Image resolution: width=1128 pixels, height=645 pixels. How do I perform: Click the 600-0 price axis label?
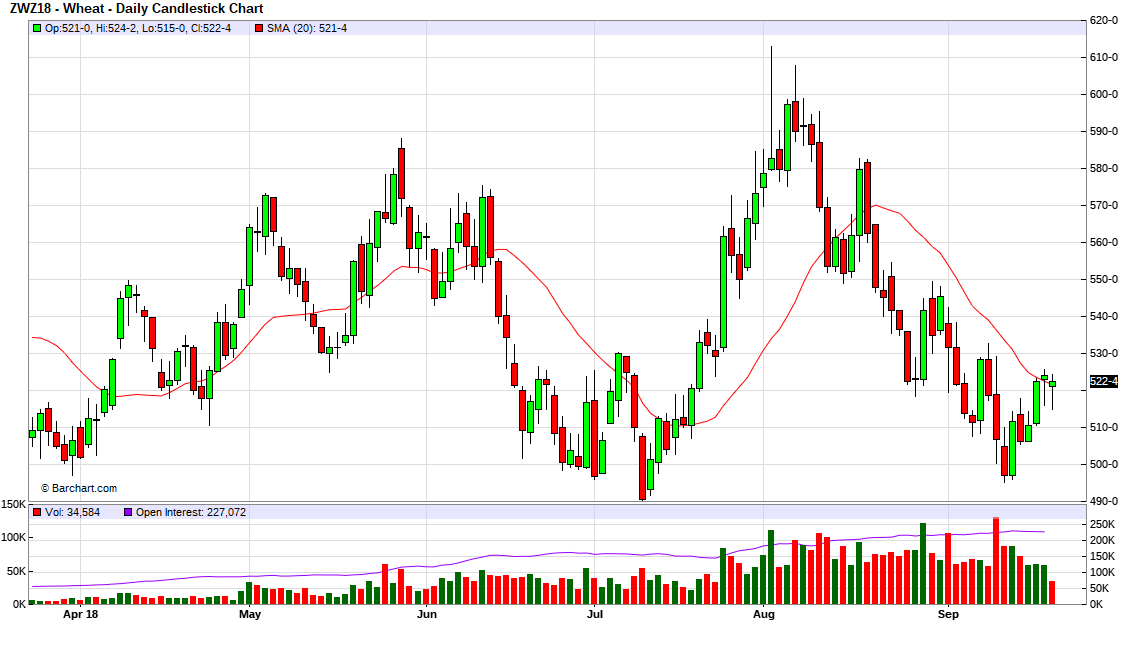[x=1103, y=94]
